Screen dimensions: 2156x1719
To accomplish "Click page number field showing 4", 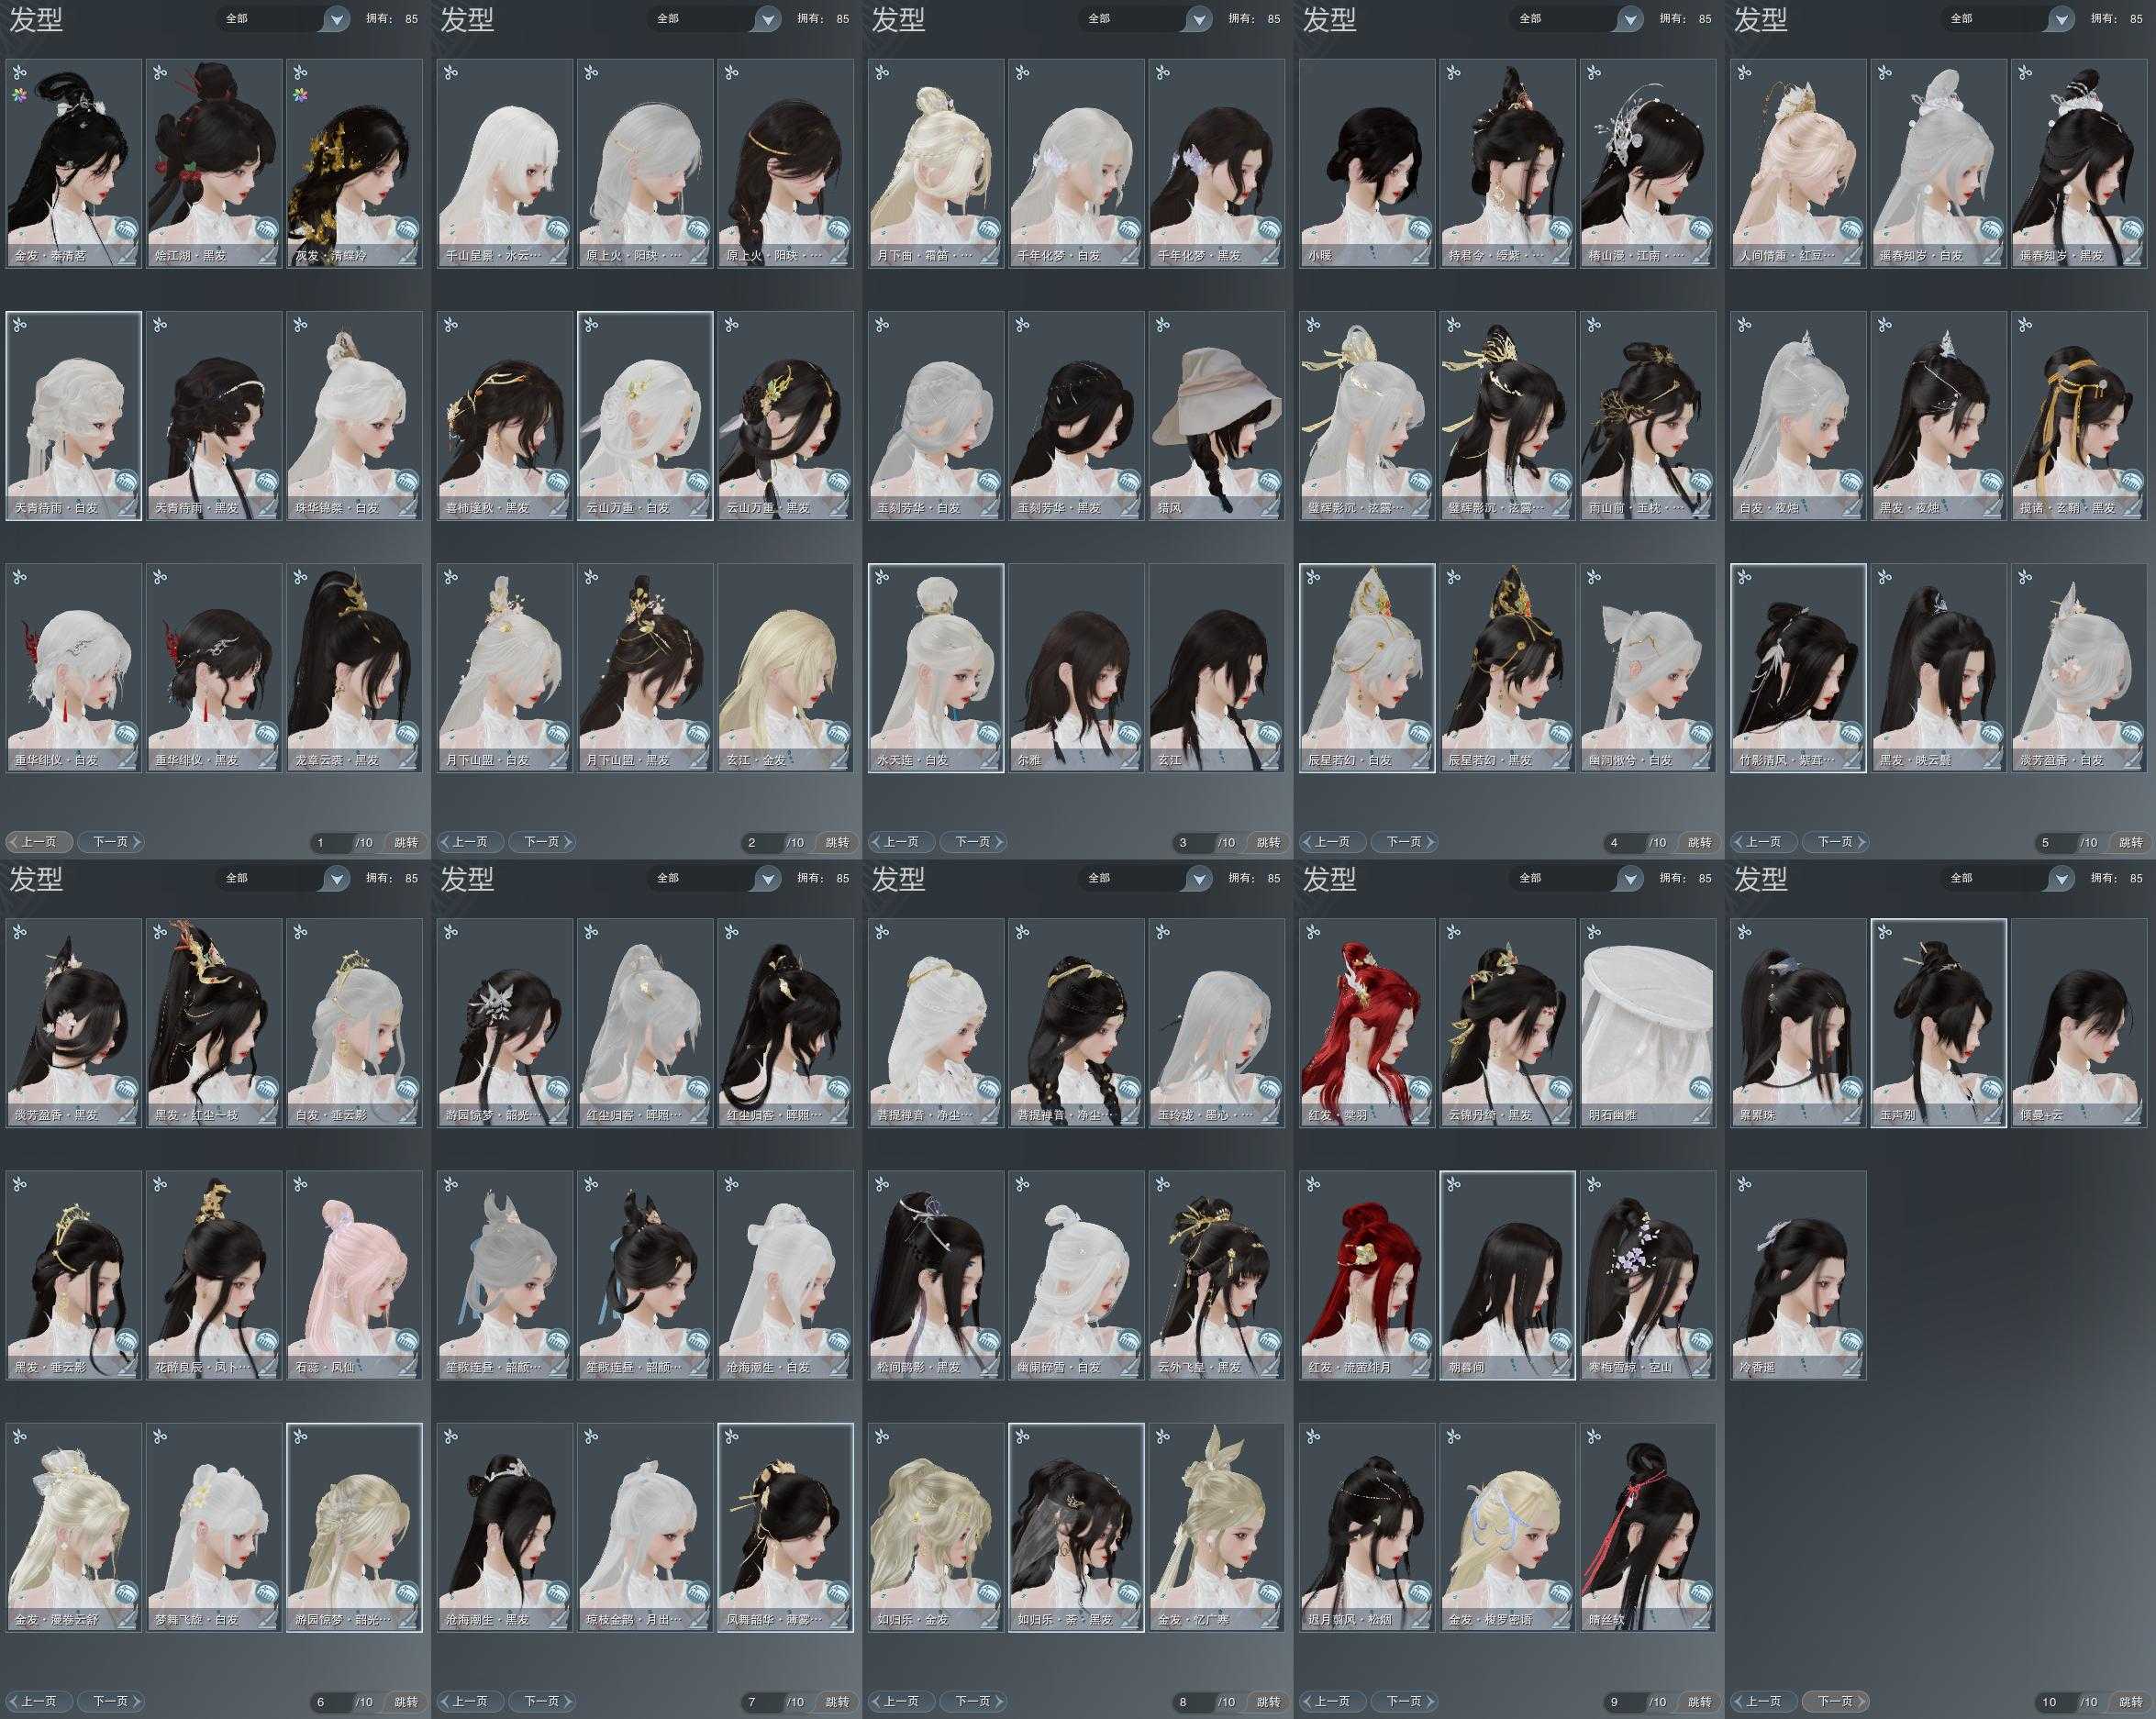I will (1619, 842).
